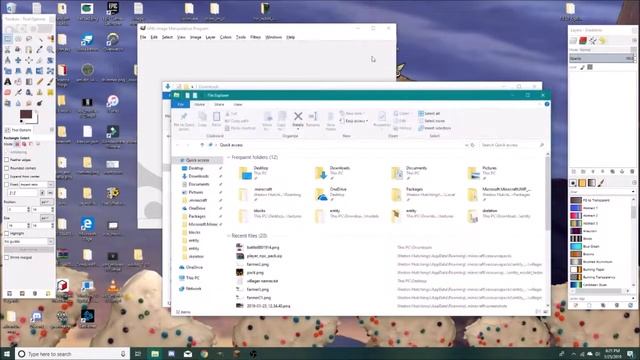Image resolution: width=640 pixels, height=360 pixels.
Task: Select the Flip tool
Action: pyautogui.click(x=40, y=71)
